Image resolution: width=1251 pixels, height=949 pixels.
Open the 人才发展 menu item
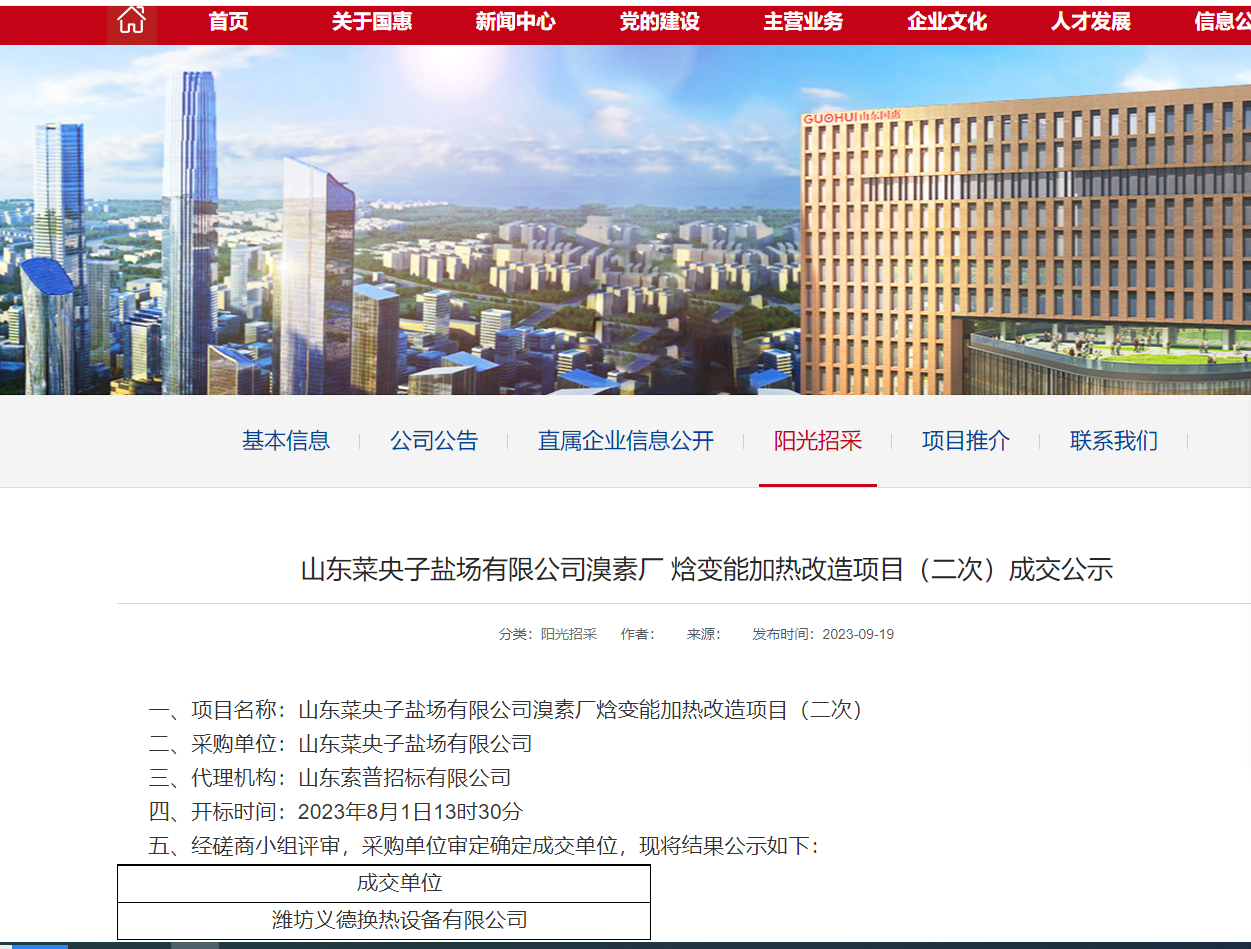coord(1091,22)
